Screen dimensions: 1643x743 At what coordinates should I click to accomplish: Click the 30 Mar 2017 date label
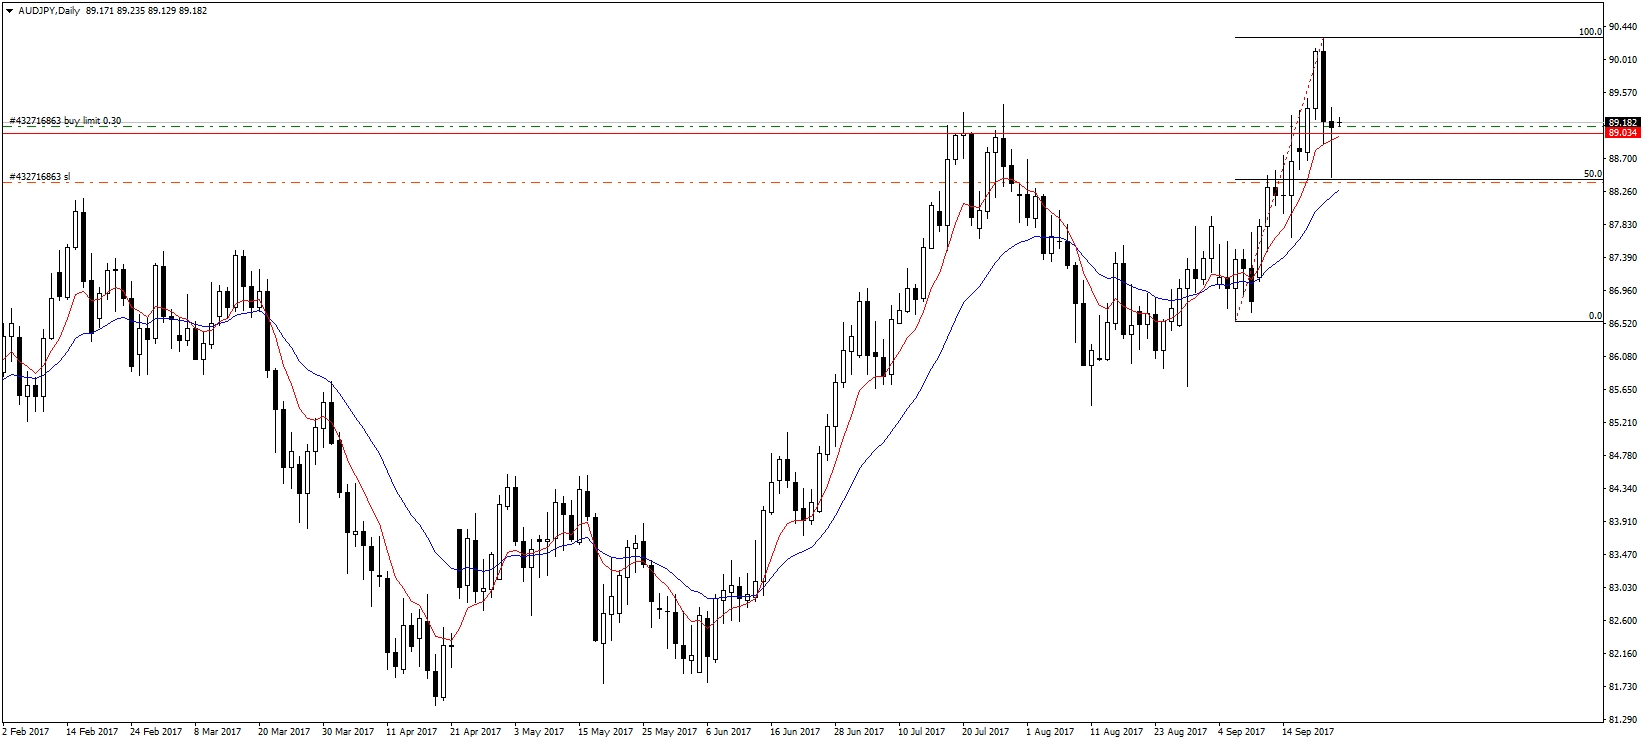pos(348,732)
